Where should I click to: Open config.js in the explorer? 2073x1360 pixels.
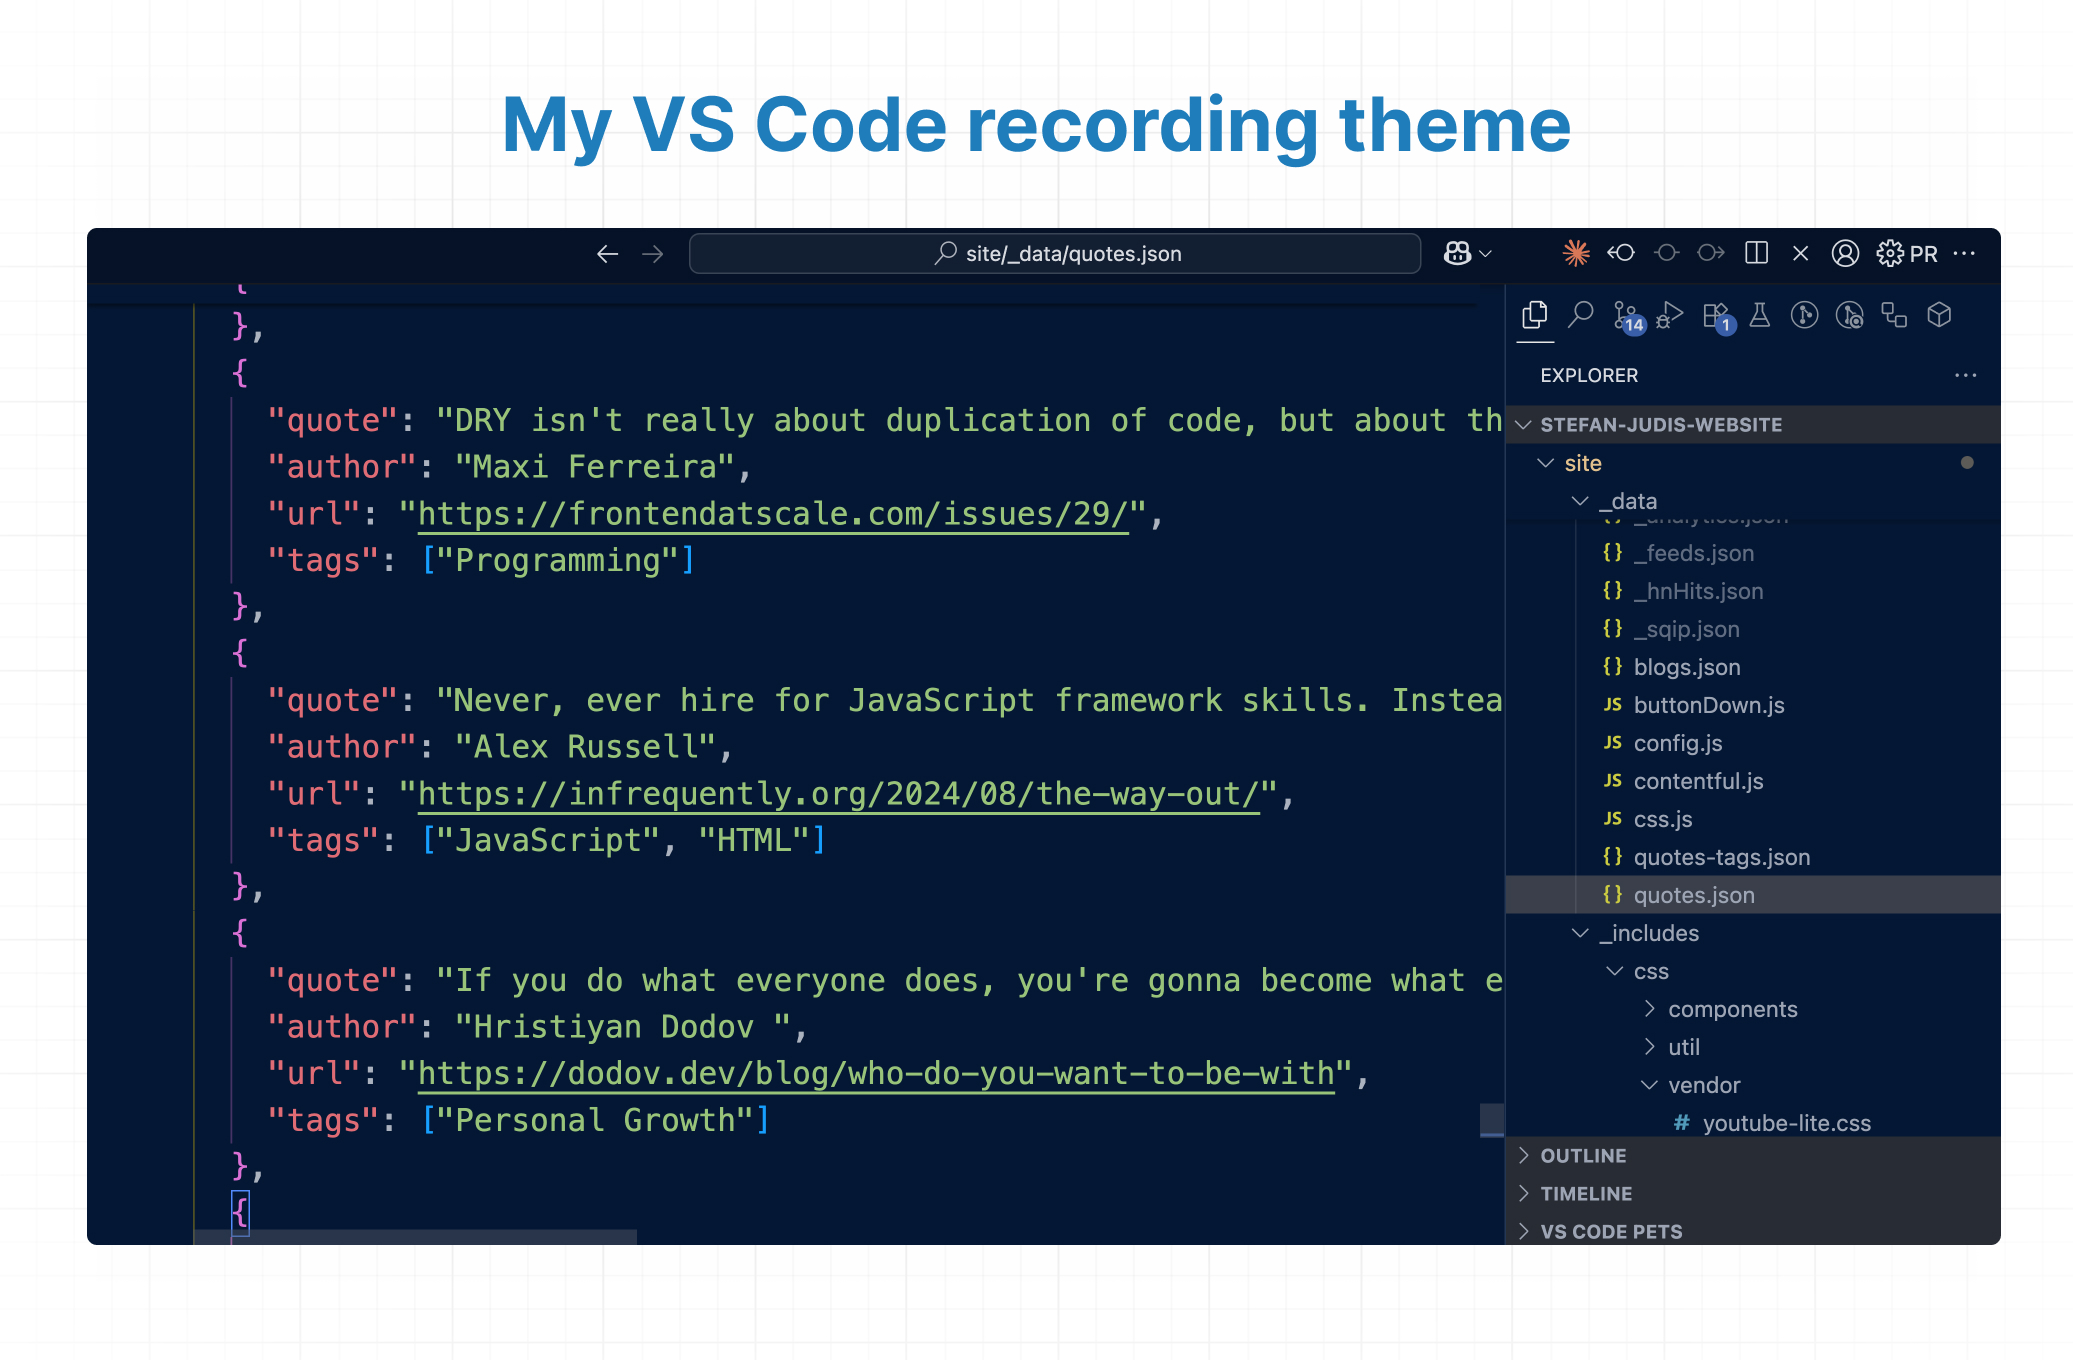pos(1753,743)
